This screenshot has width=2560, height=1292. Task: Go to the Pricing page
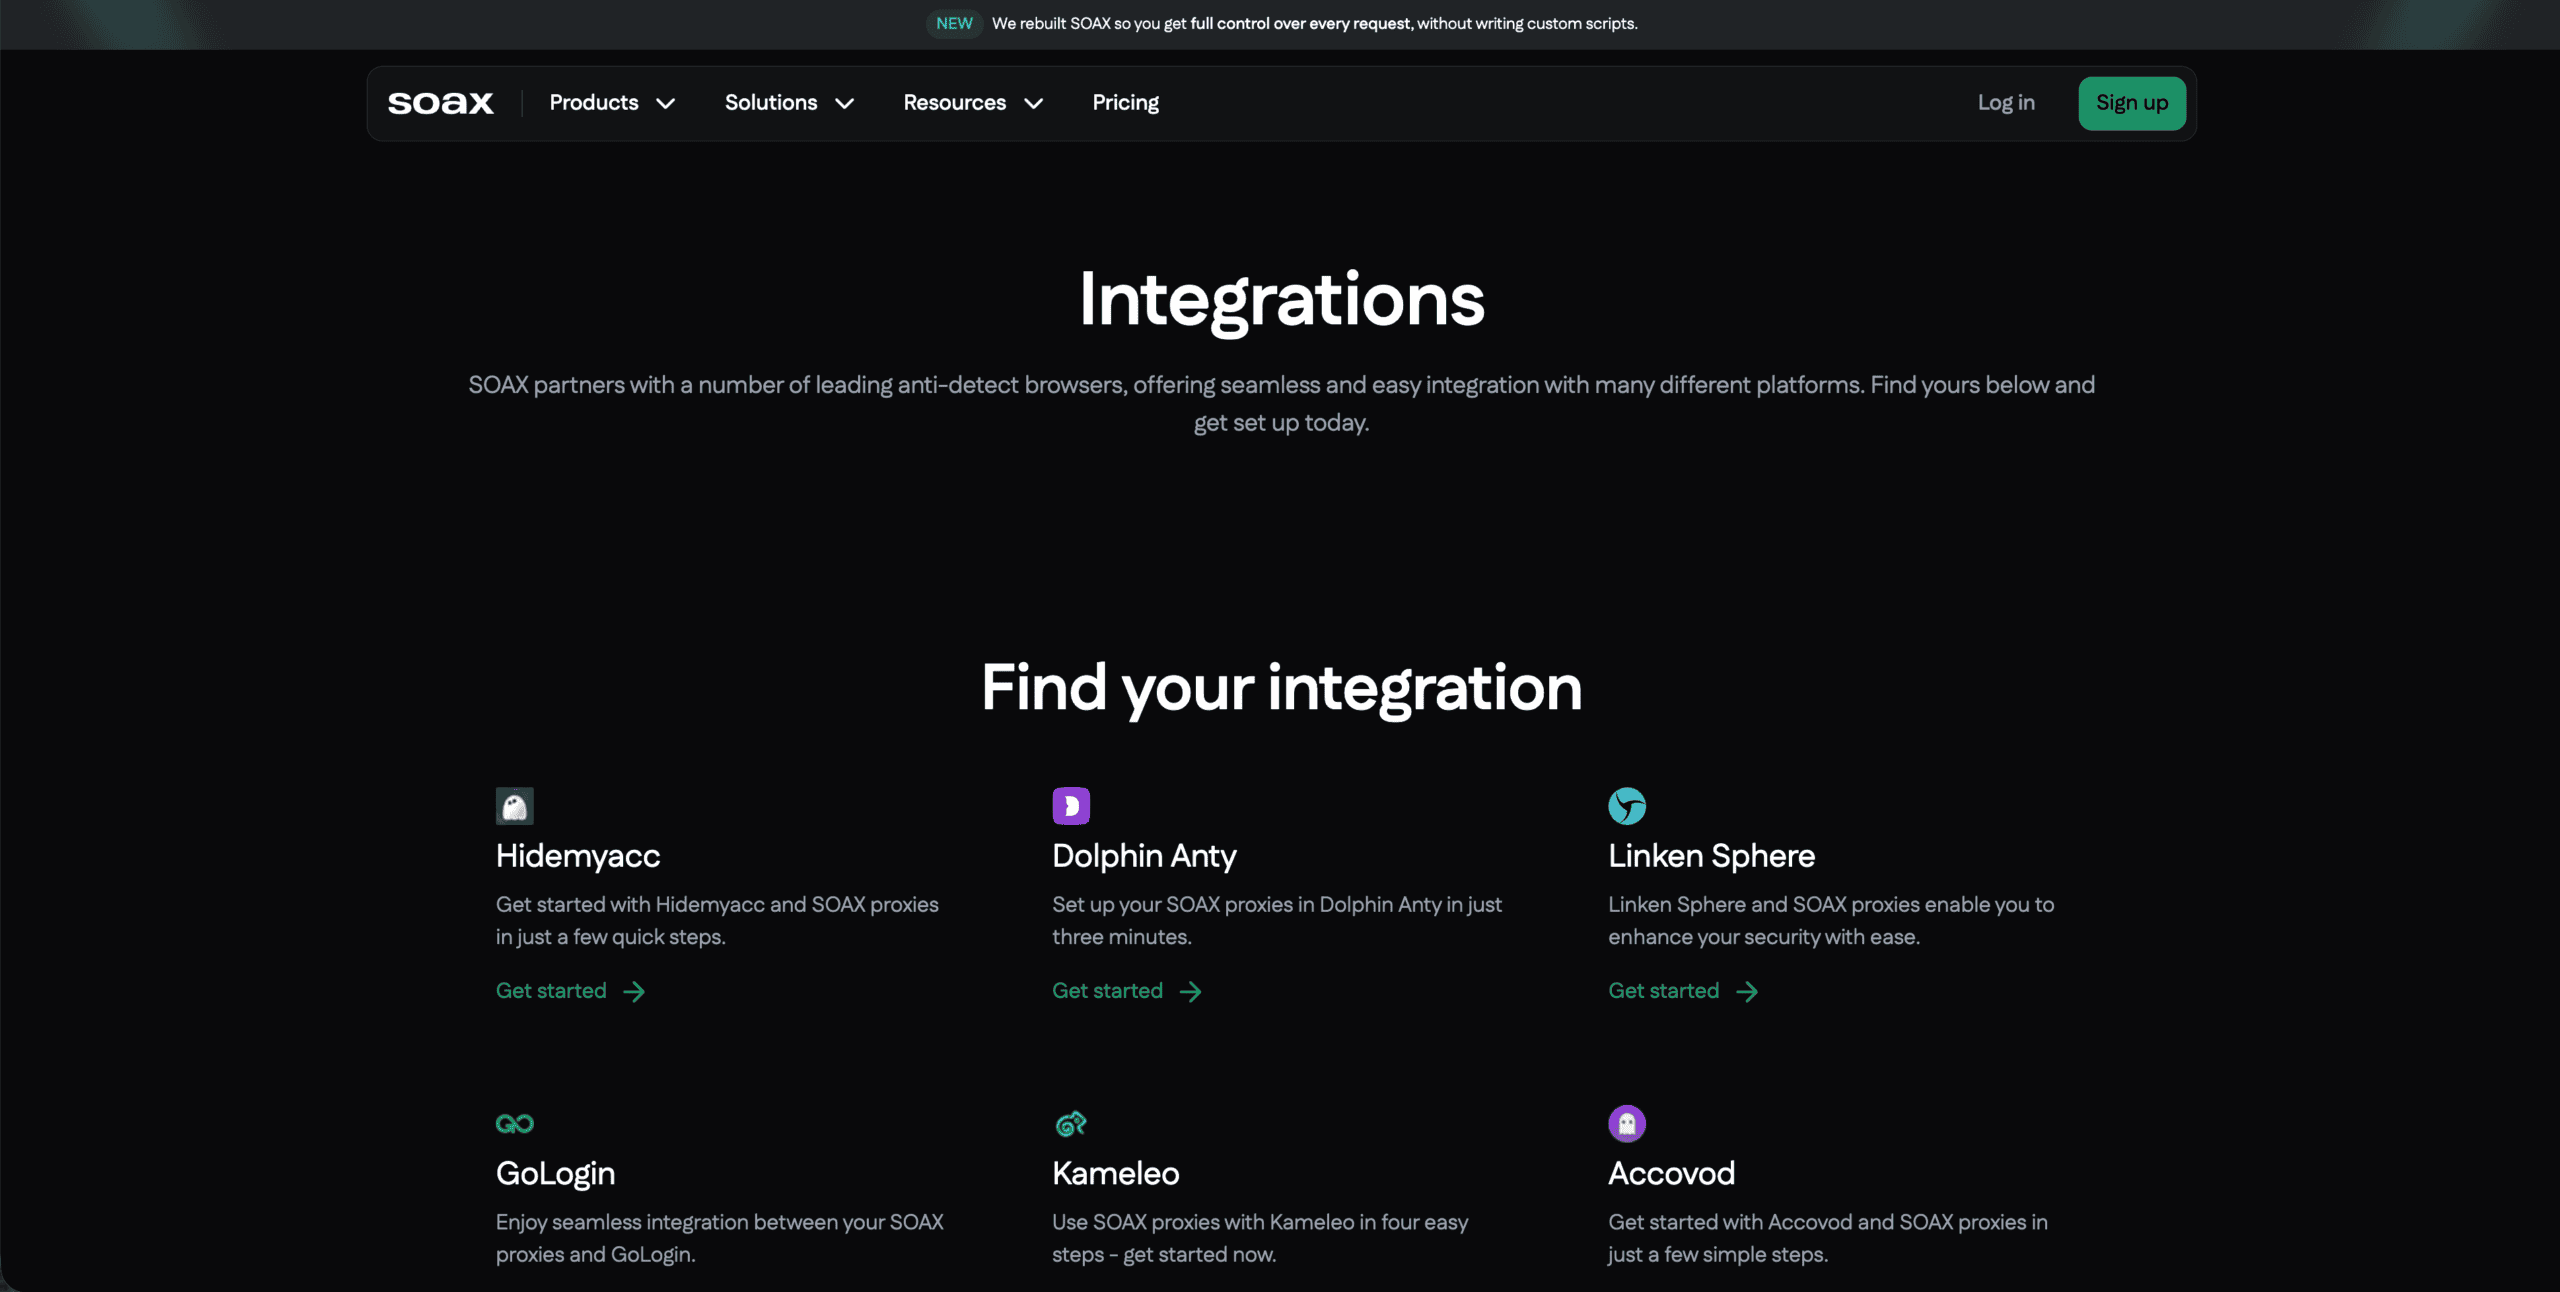1125,103
